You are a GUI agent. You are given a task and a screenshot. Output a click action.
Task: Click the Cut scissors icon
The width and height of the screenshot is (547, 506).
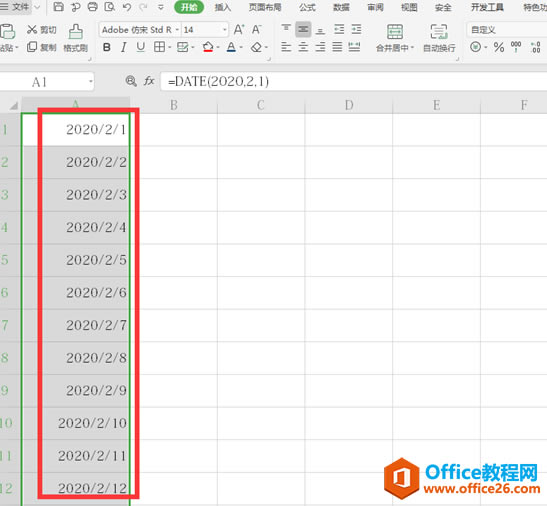[x=32, y=30]
